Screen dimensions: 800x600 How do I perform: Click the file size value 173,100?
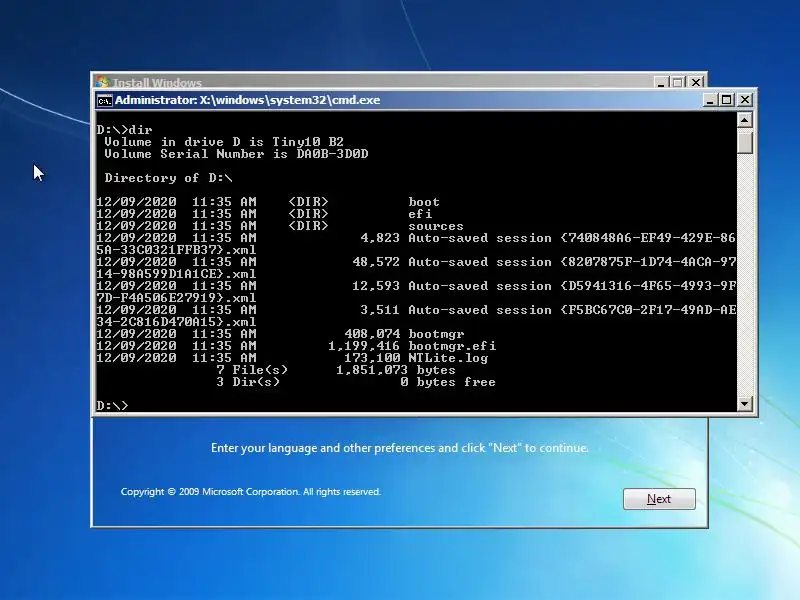pos(372,358)
